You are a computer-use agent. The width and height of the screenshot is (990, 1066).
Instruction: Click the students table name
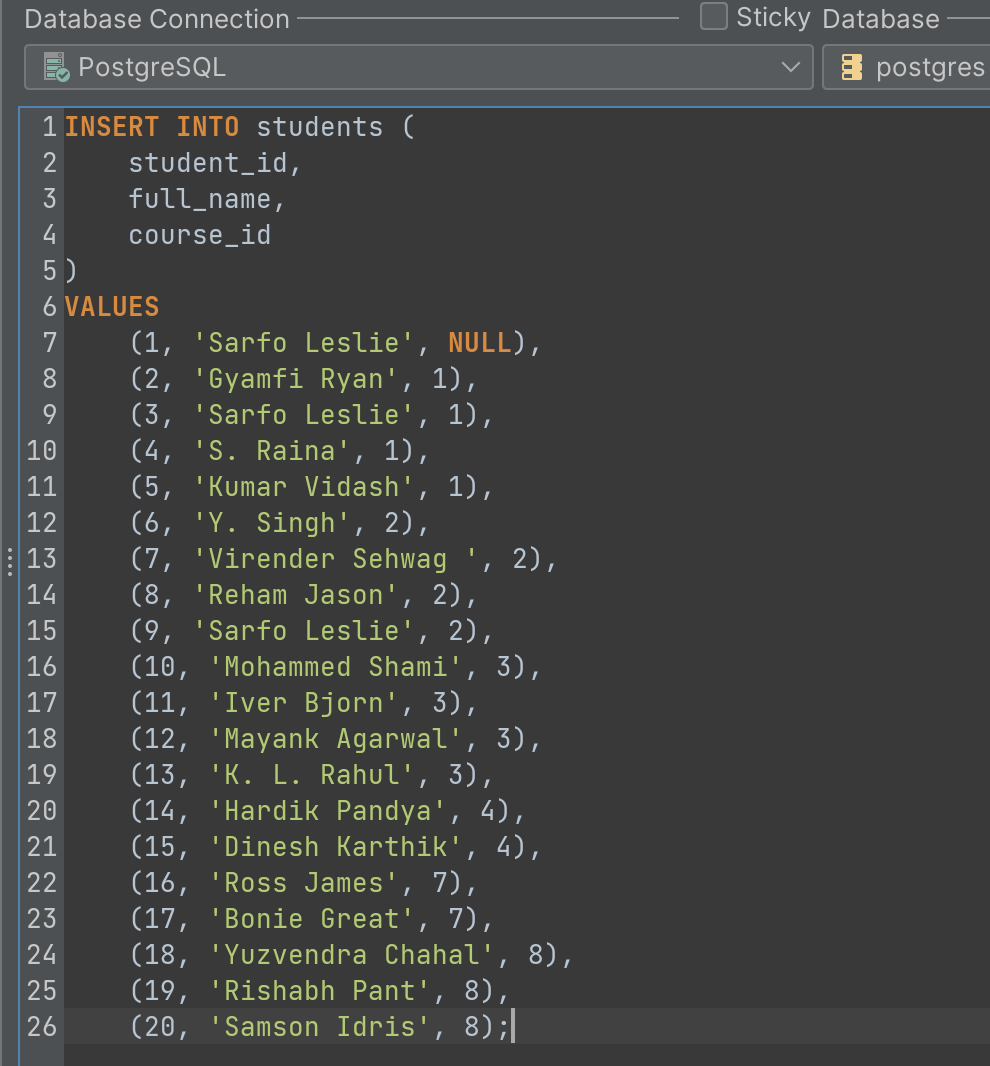pos(319,126)
